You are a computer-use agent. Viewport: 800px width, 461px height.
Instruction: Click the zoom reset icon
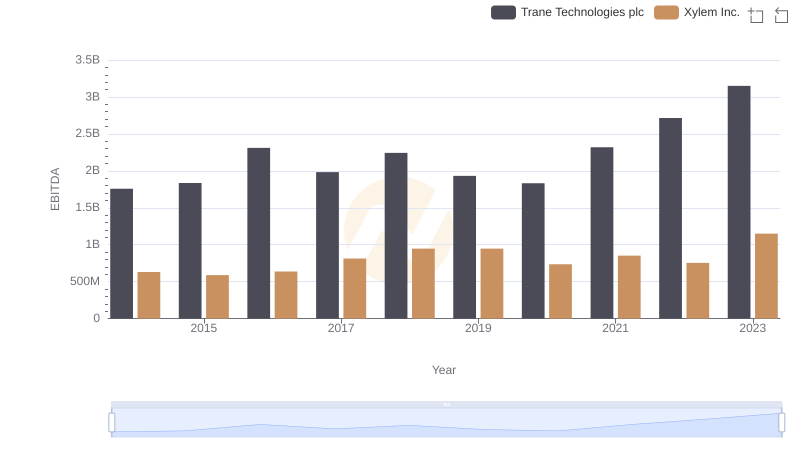pyautogui.click(x=781, y=15)
